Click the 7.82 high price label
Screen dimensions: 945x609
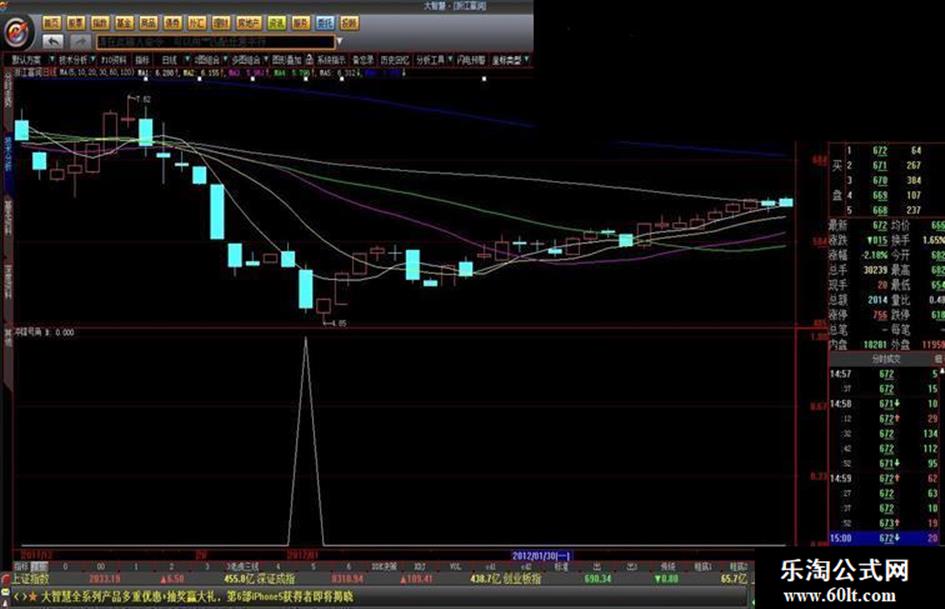pos(143,99)
